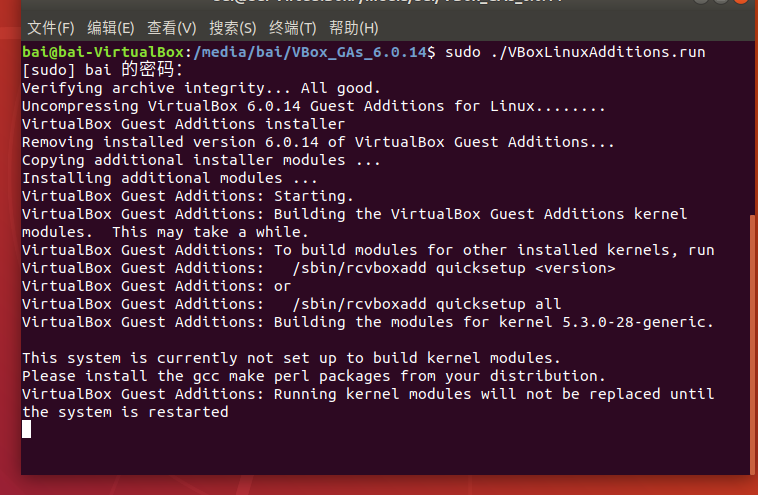Open the 文件(F) menu
The height and width of the screenshot is (495, 758).
click(x=51, y=28)
